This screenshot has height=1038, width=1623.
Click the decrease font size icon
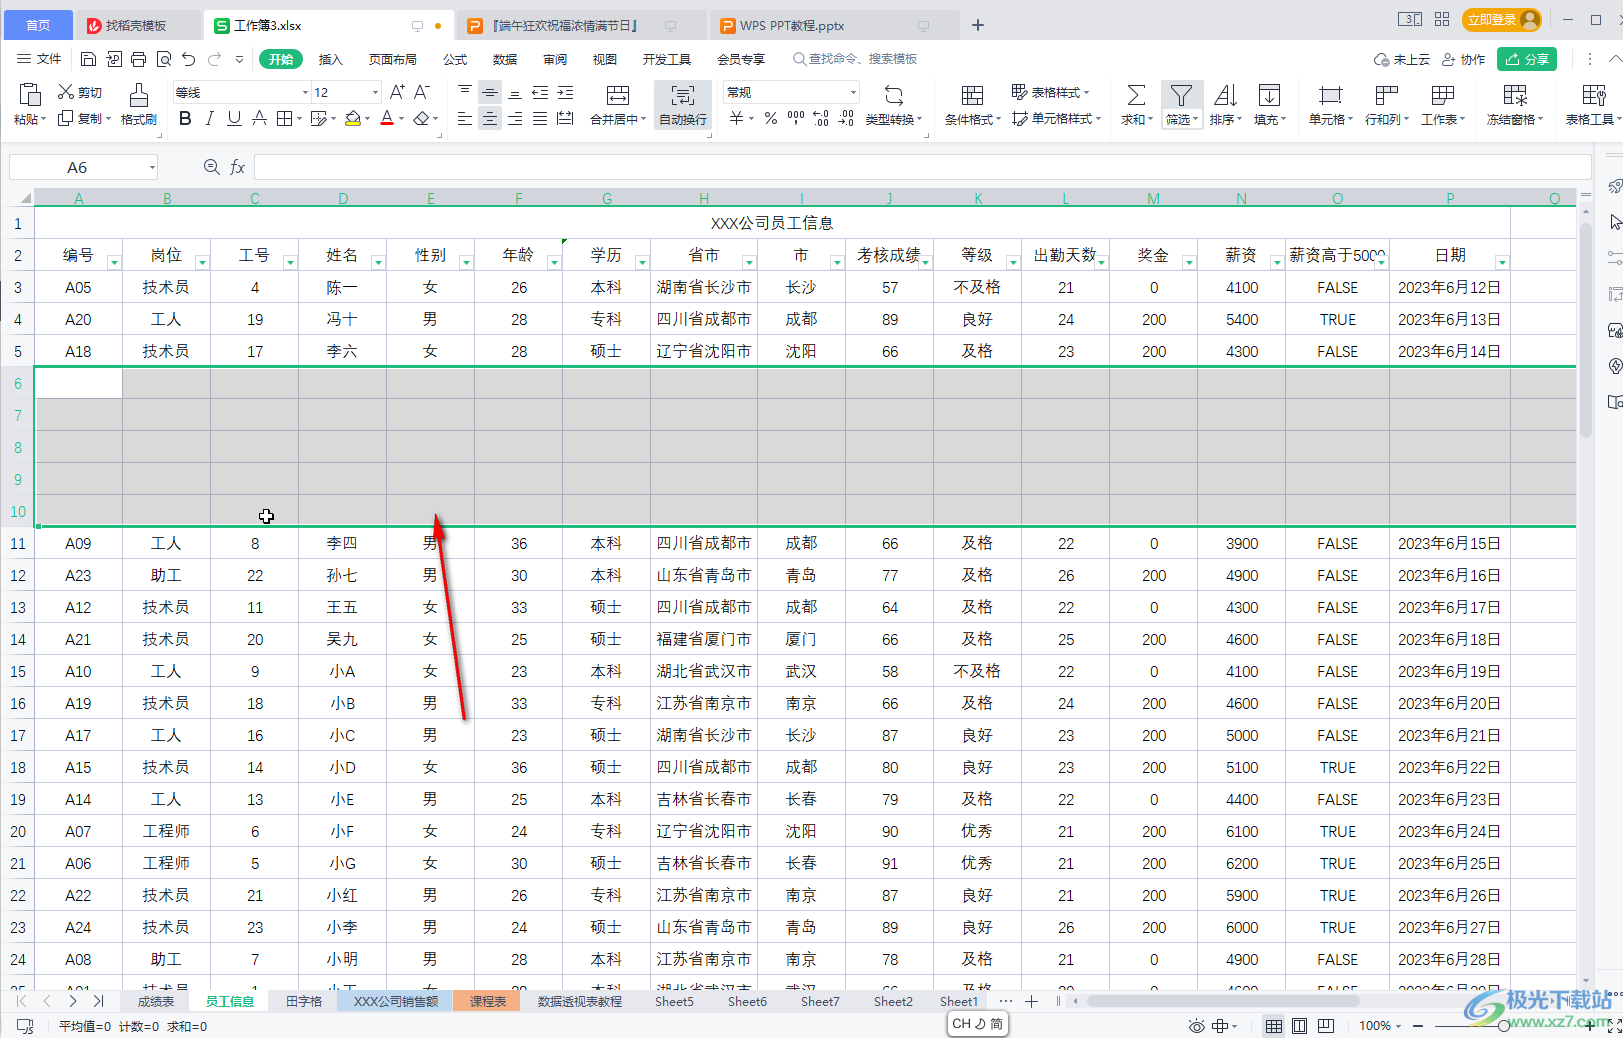click(422, 92)
